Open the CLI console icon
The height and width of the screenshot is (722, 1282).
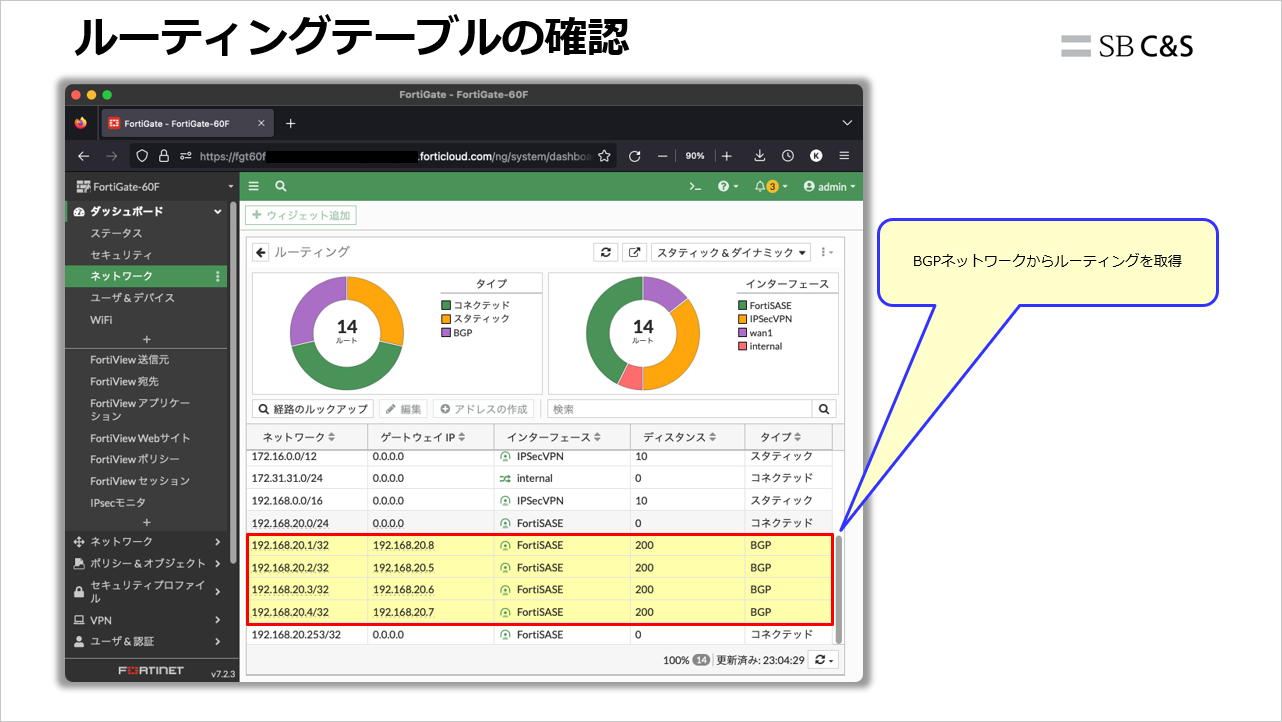(x=696, y=186)
